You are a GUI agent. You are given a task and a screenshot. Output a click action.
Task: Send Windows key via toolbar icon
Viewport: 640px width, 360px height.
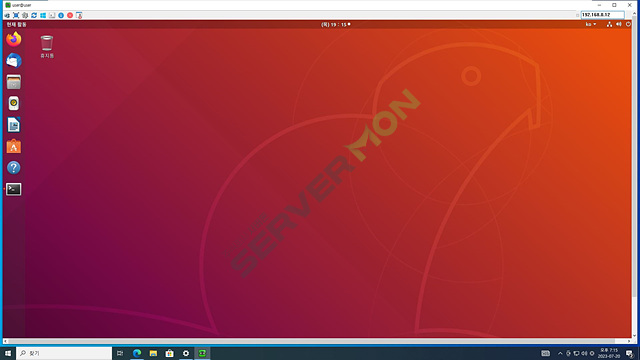pyautogui.click(x=43, y=16)
